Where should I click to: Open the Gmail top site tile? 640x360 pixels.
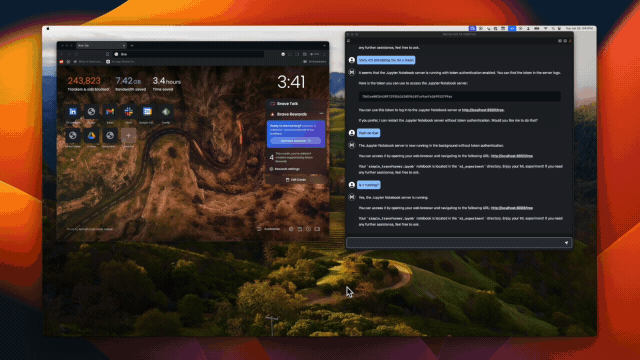point(110,111)
